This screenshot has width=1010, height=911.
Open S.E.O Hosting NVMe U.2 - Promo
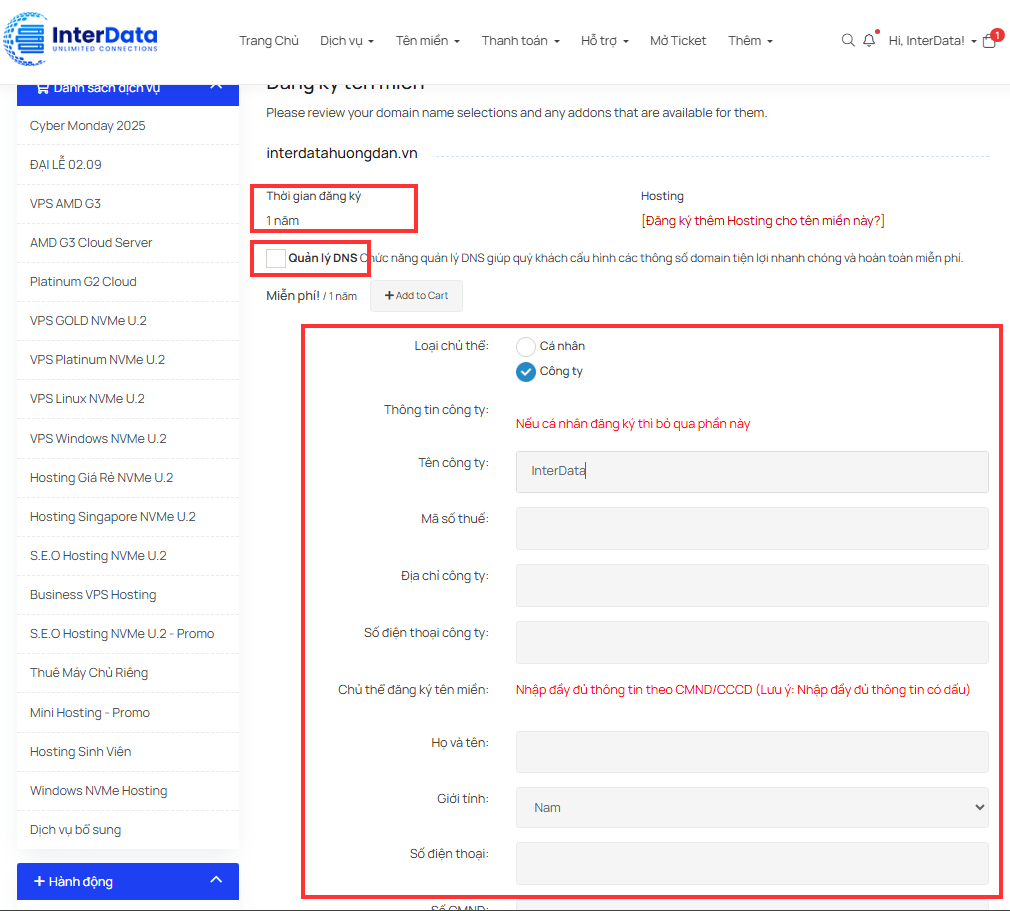(122, 634)
